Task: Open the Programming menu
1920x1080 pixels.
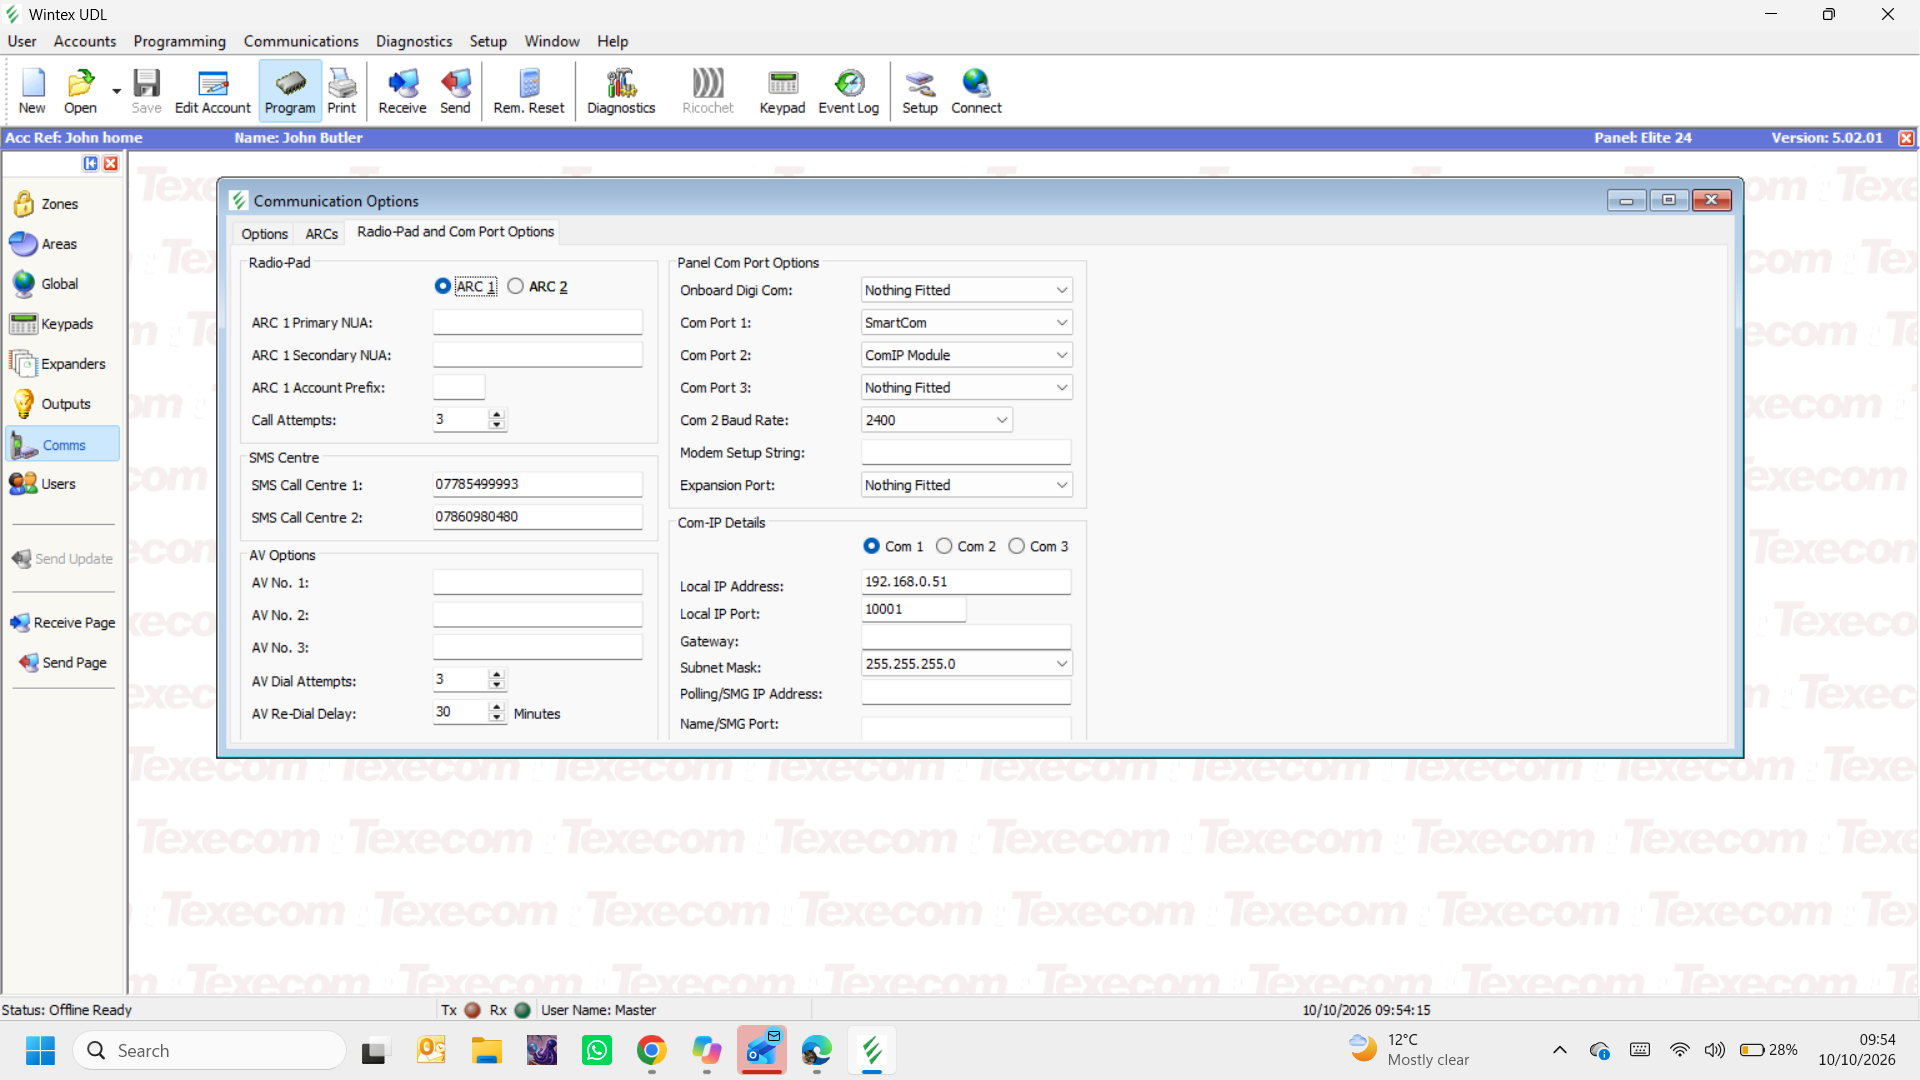Action: (179, 41)
